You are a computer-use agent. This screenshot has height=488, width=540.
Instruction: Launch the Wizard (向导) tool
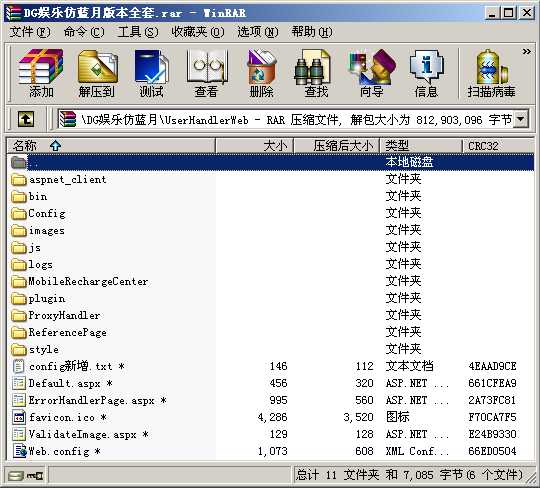[372, 73]
